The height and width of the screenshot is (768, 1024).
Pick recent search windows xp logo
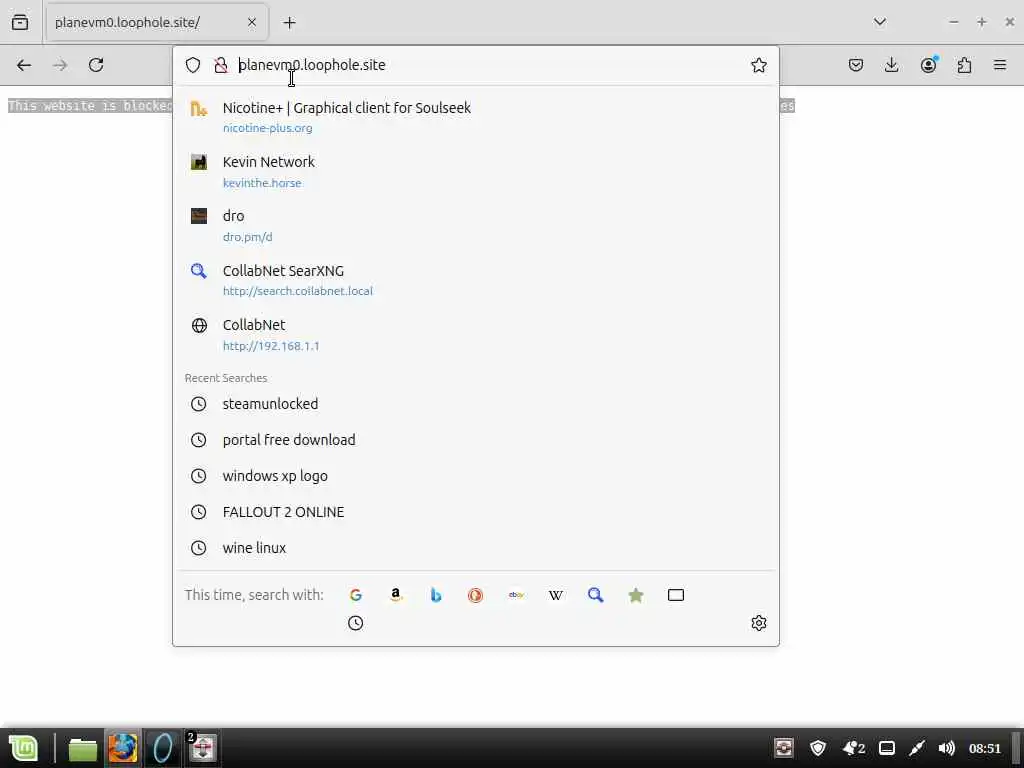tap(475, 475)
